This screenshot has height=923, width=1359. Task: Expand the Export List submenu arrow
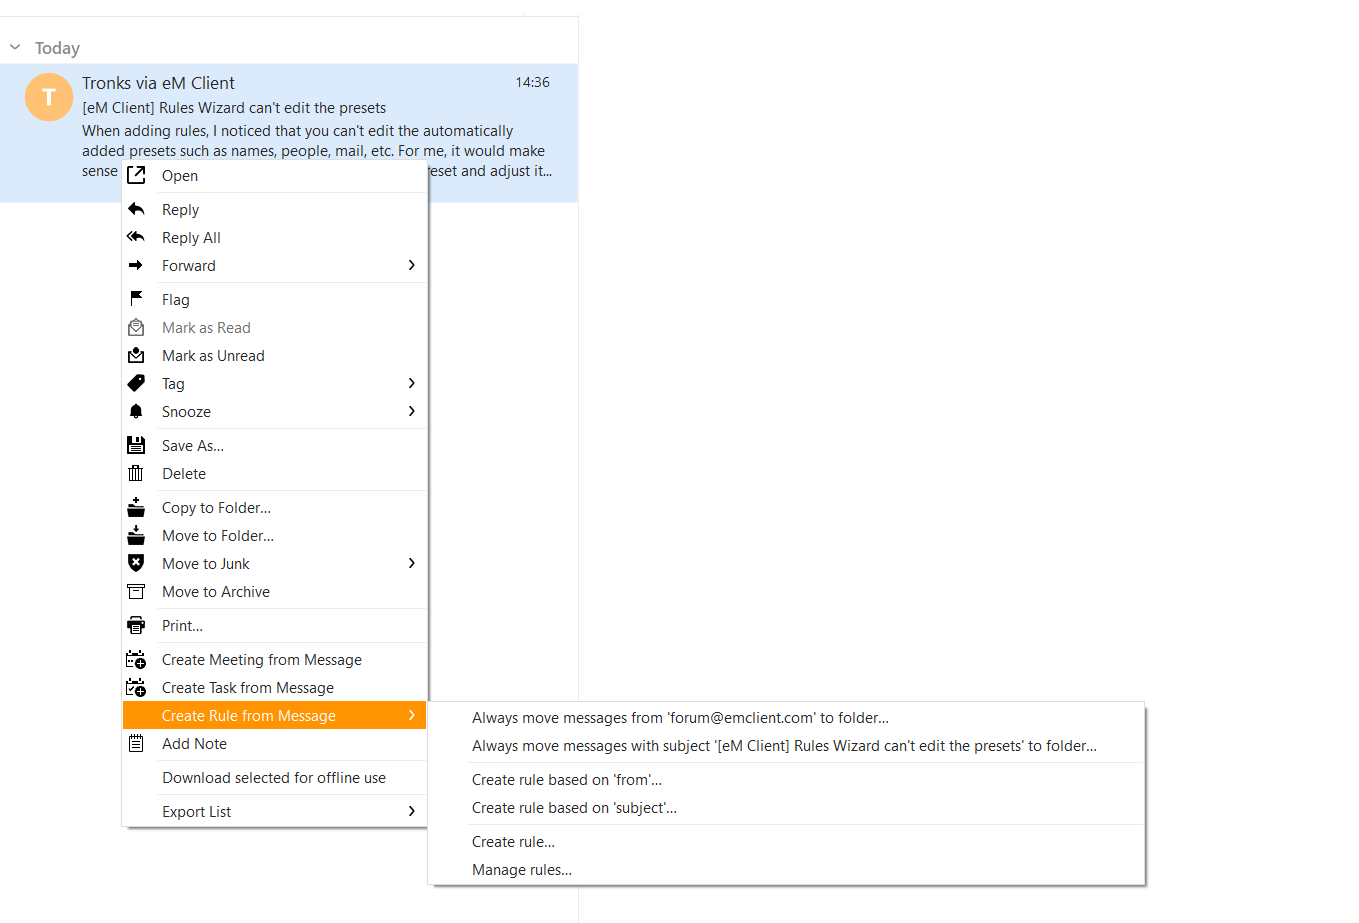(411, 811)
